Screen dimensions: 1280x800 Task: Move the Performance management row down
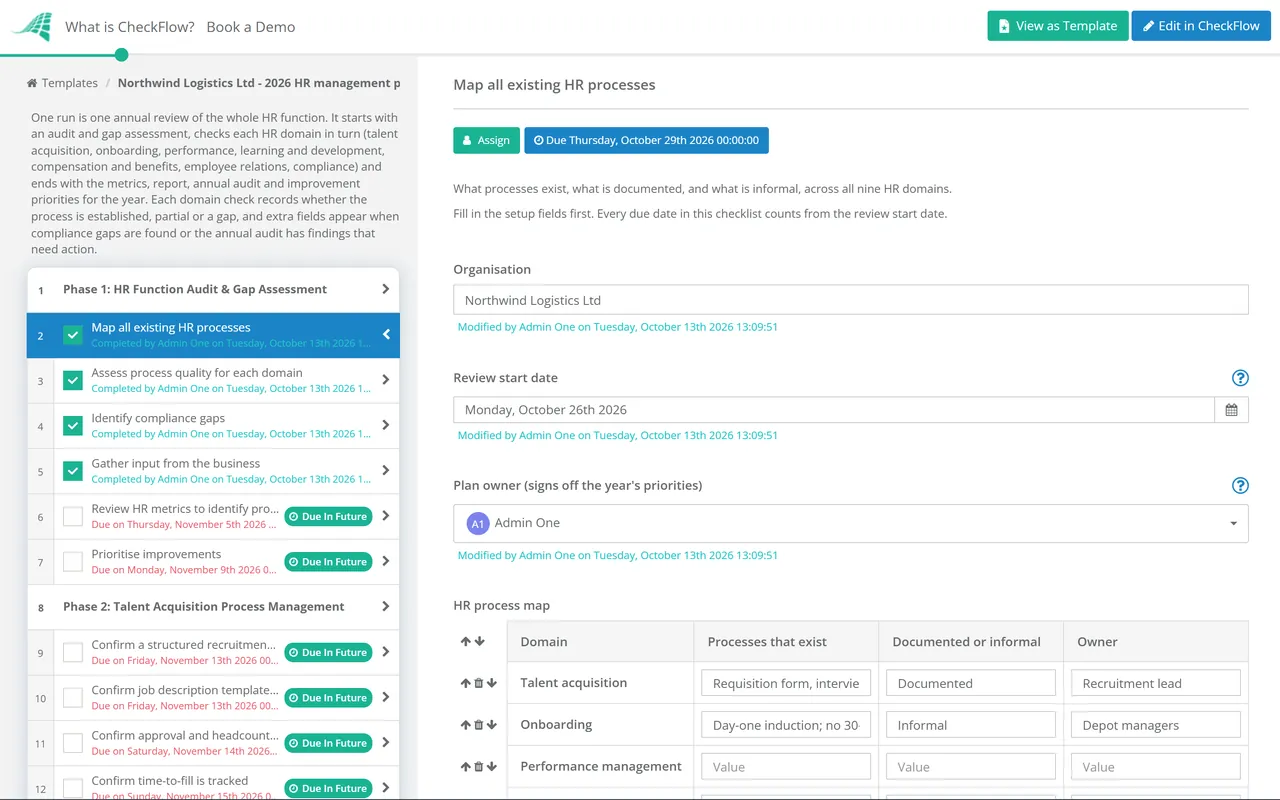tap(491, 767)
